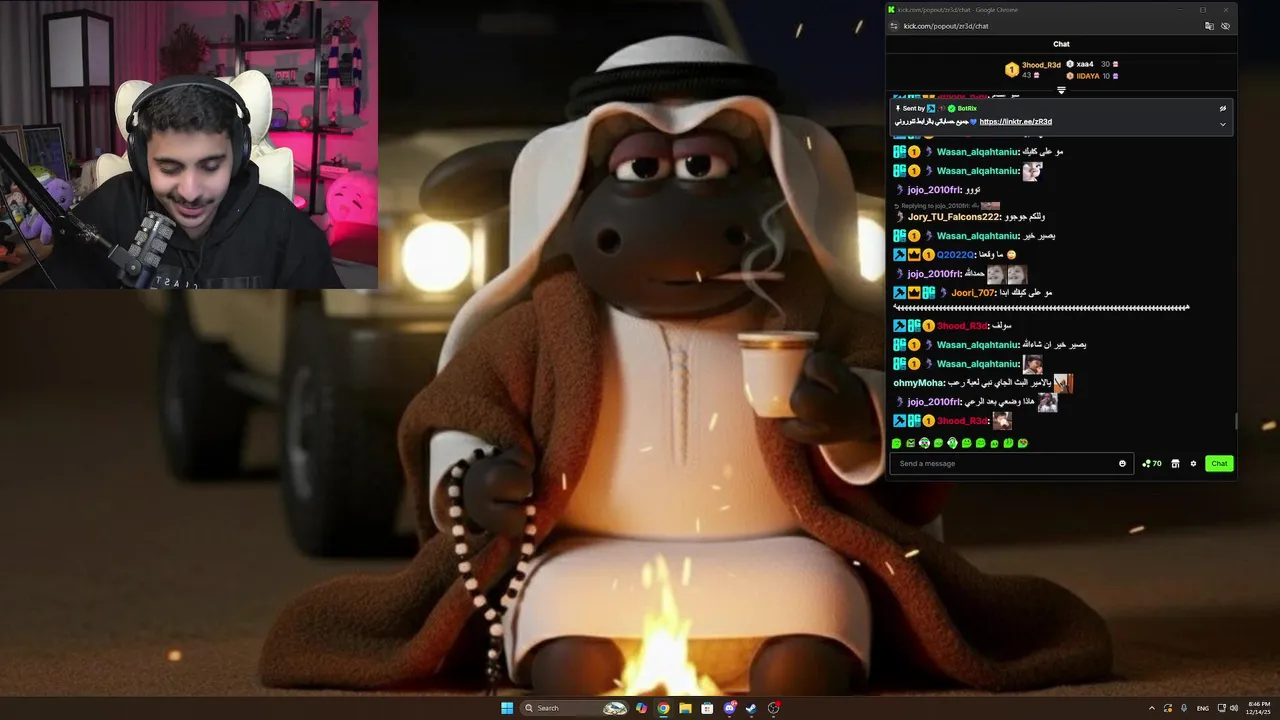This screenshot has width=1280, height=720.
Task: Open emoji picker in message box
Action: 1122,464
